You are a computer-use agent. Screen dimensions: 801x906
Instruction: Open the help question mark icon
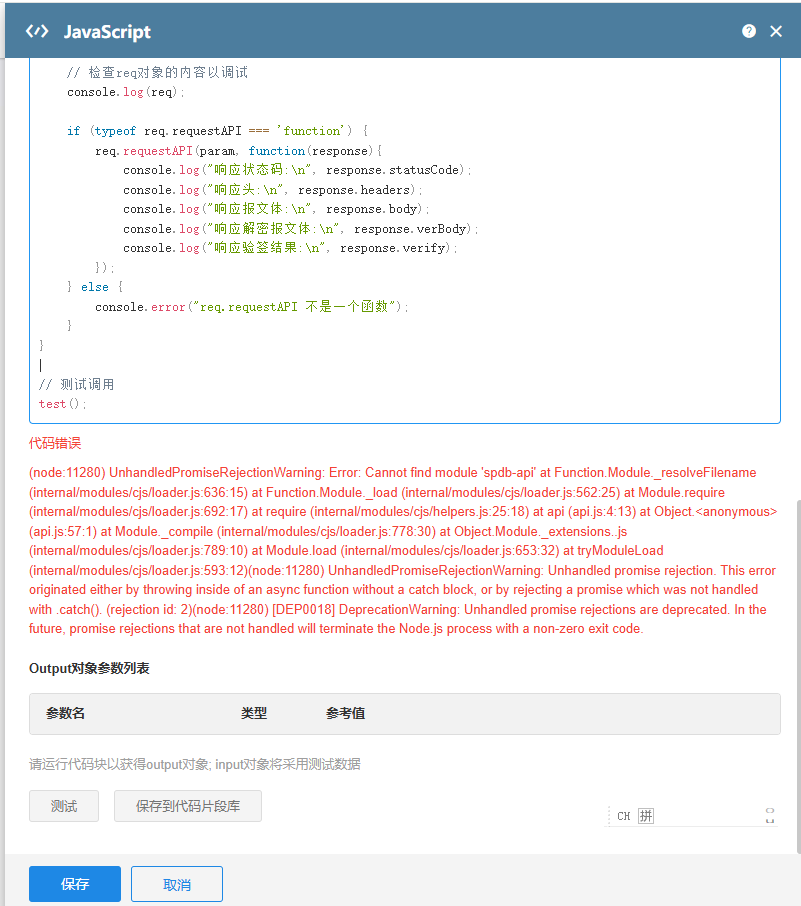tap(748, 31)
